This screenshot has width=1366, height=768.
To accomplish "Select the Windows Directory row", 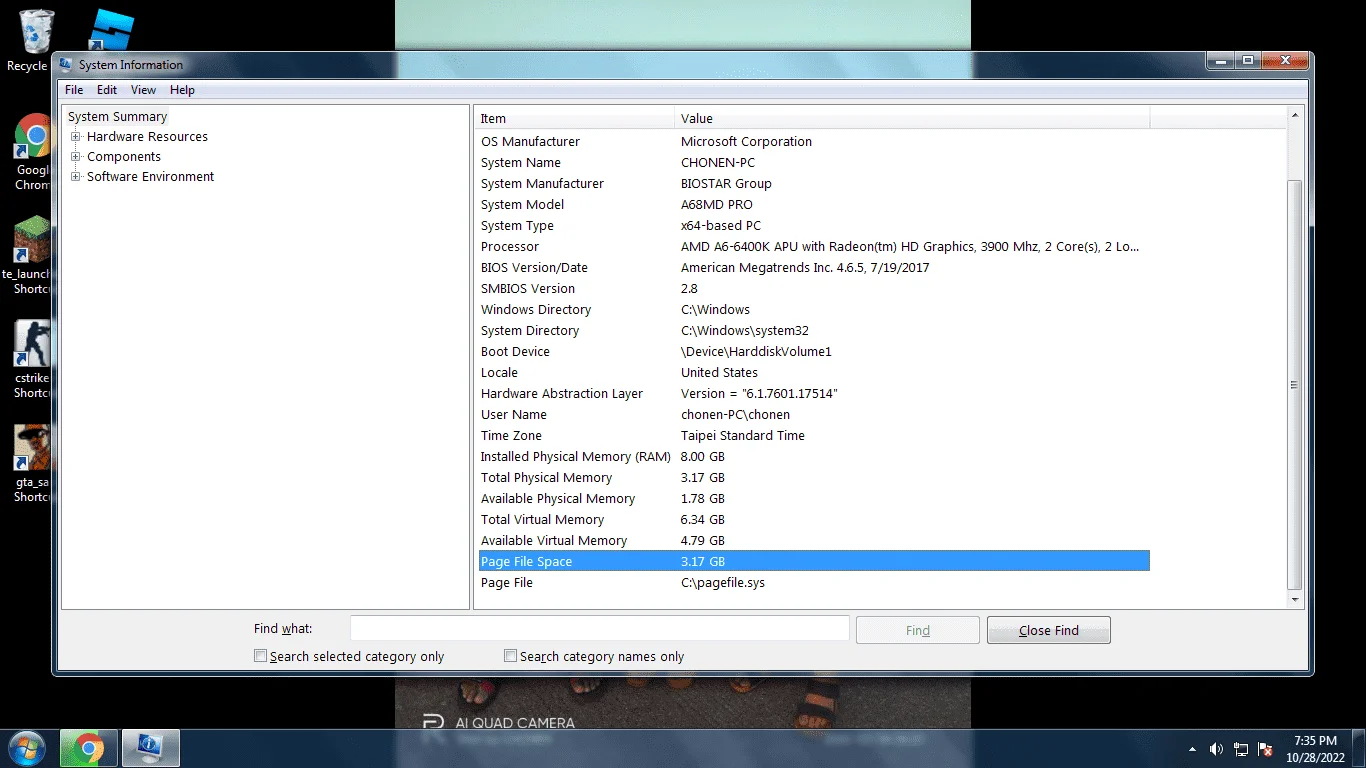I will pyautogui.click(x=813, y=310).
